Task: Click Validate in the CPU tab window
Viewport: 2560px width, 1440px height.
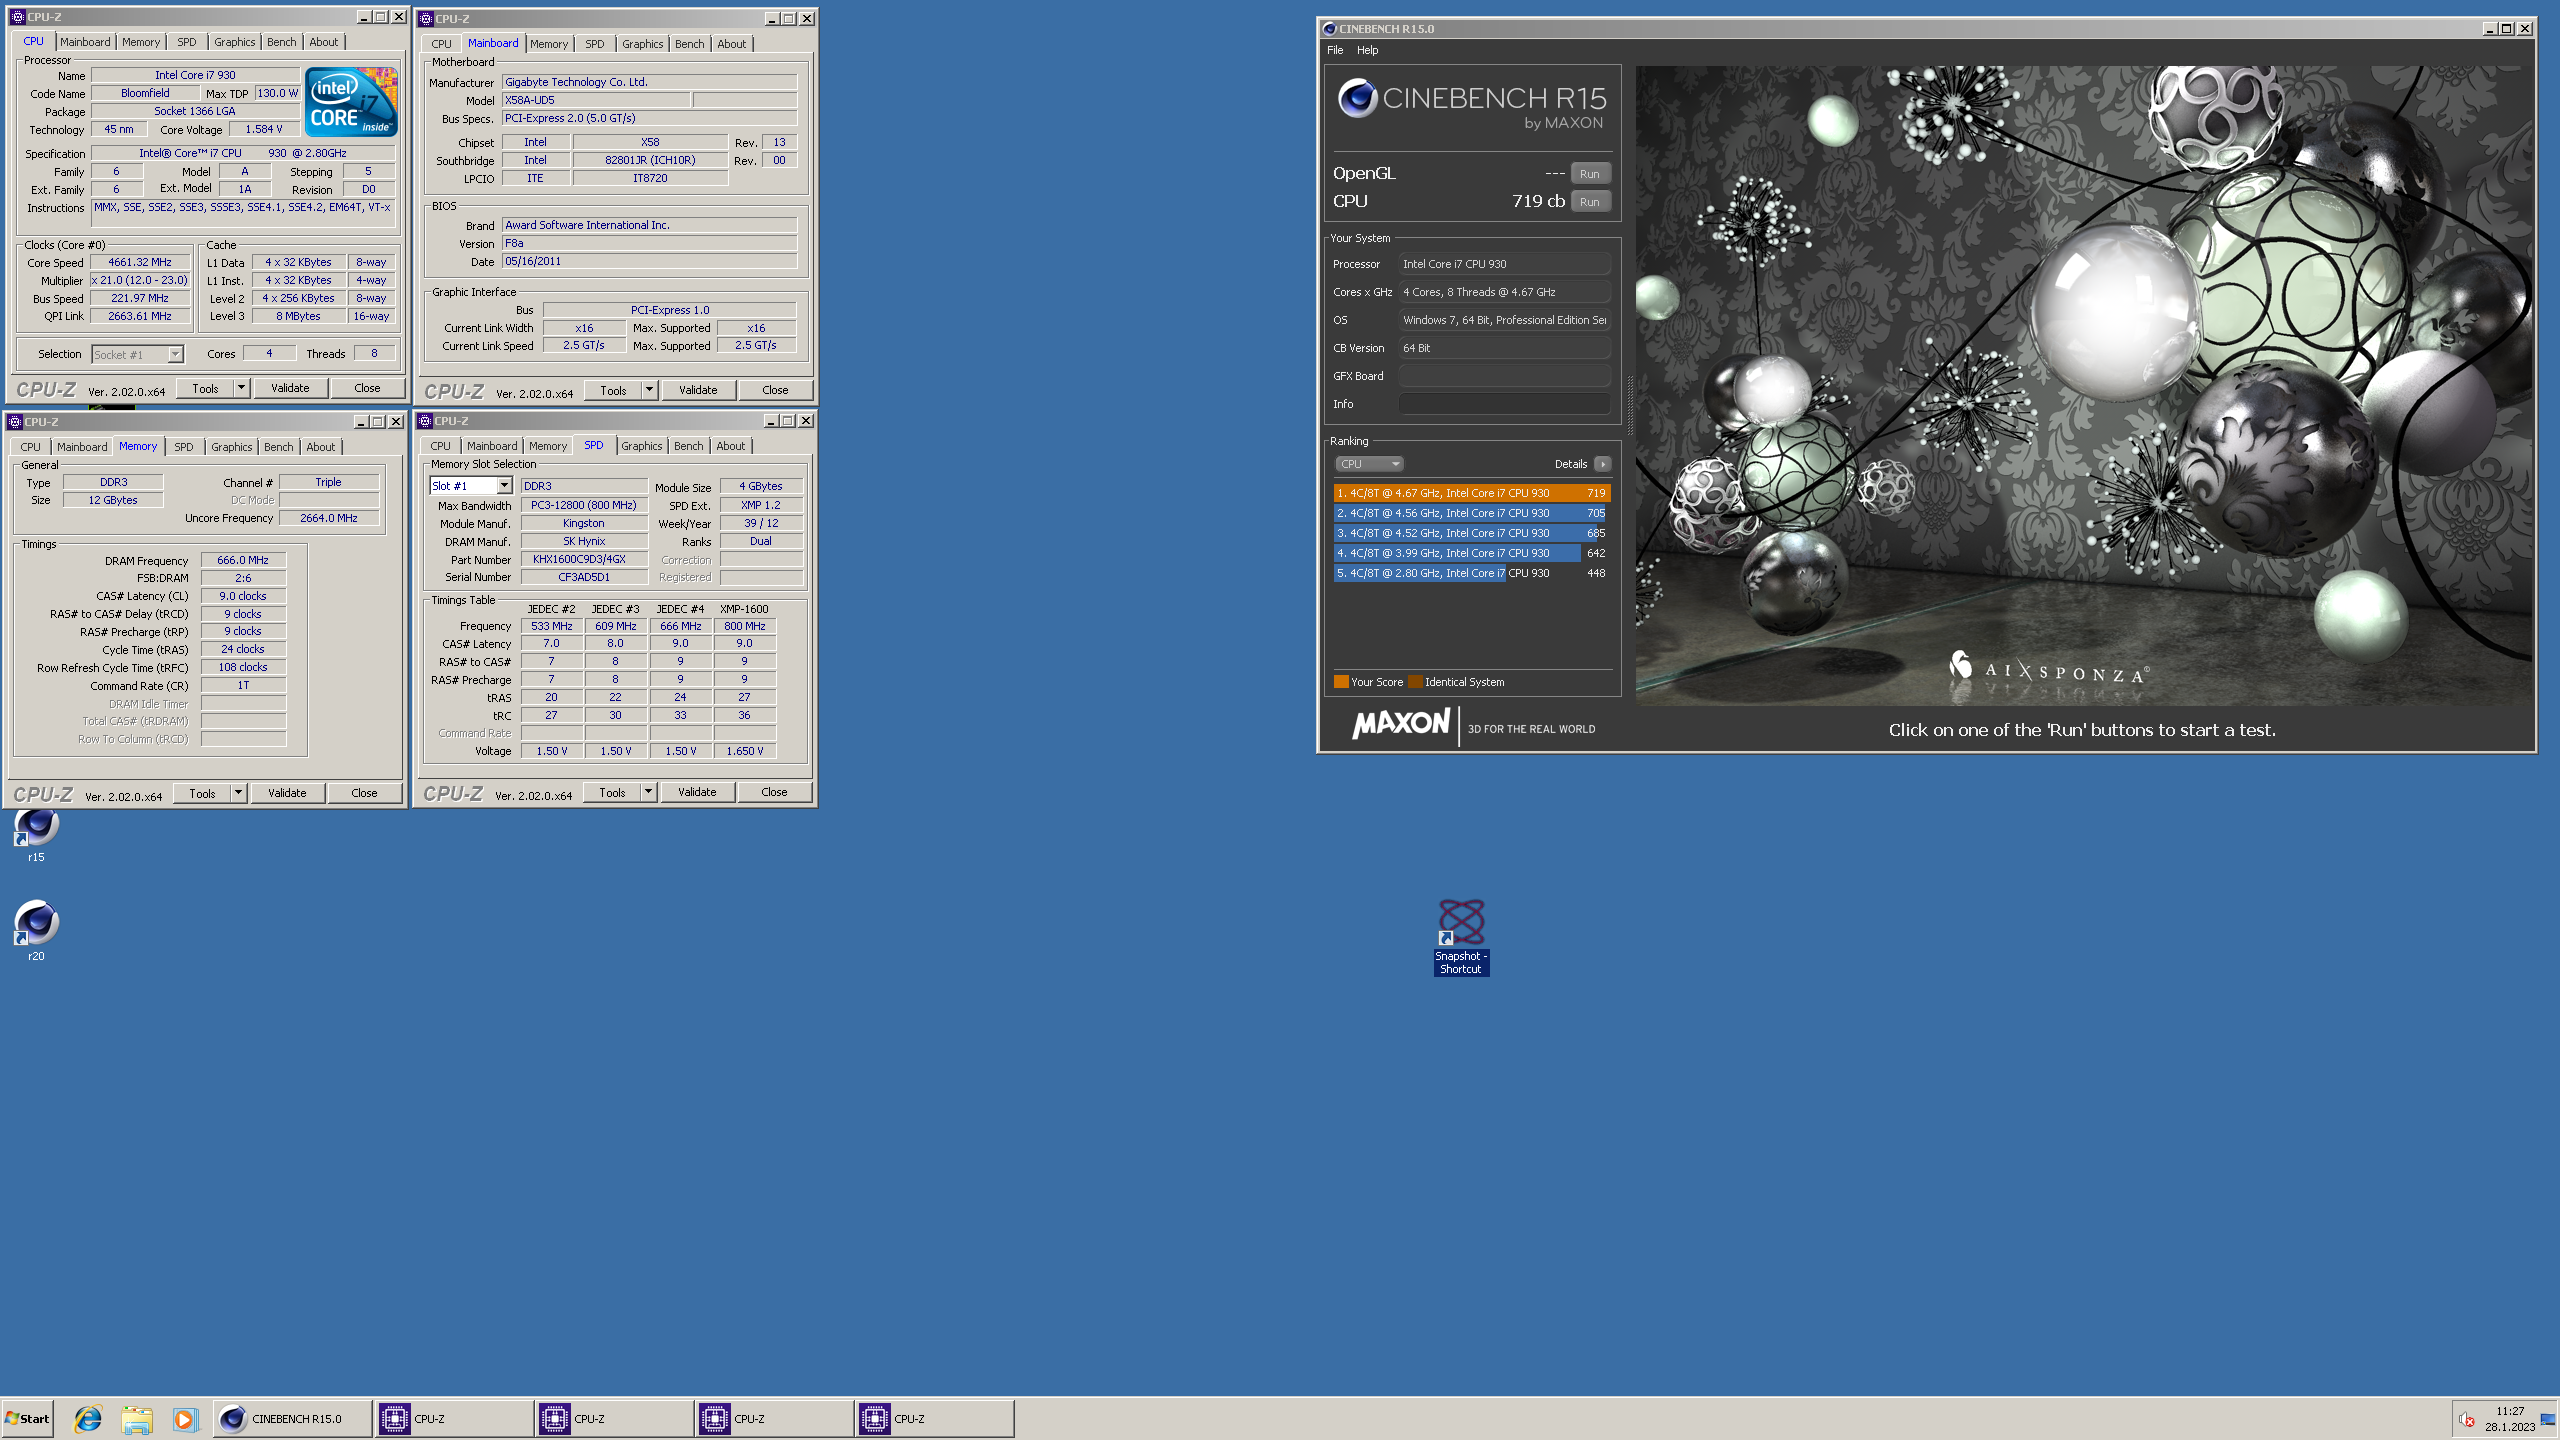Action: tap(290, 388)
